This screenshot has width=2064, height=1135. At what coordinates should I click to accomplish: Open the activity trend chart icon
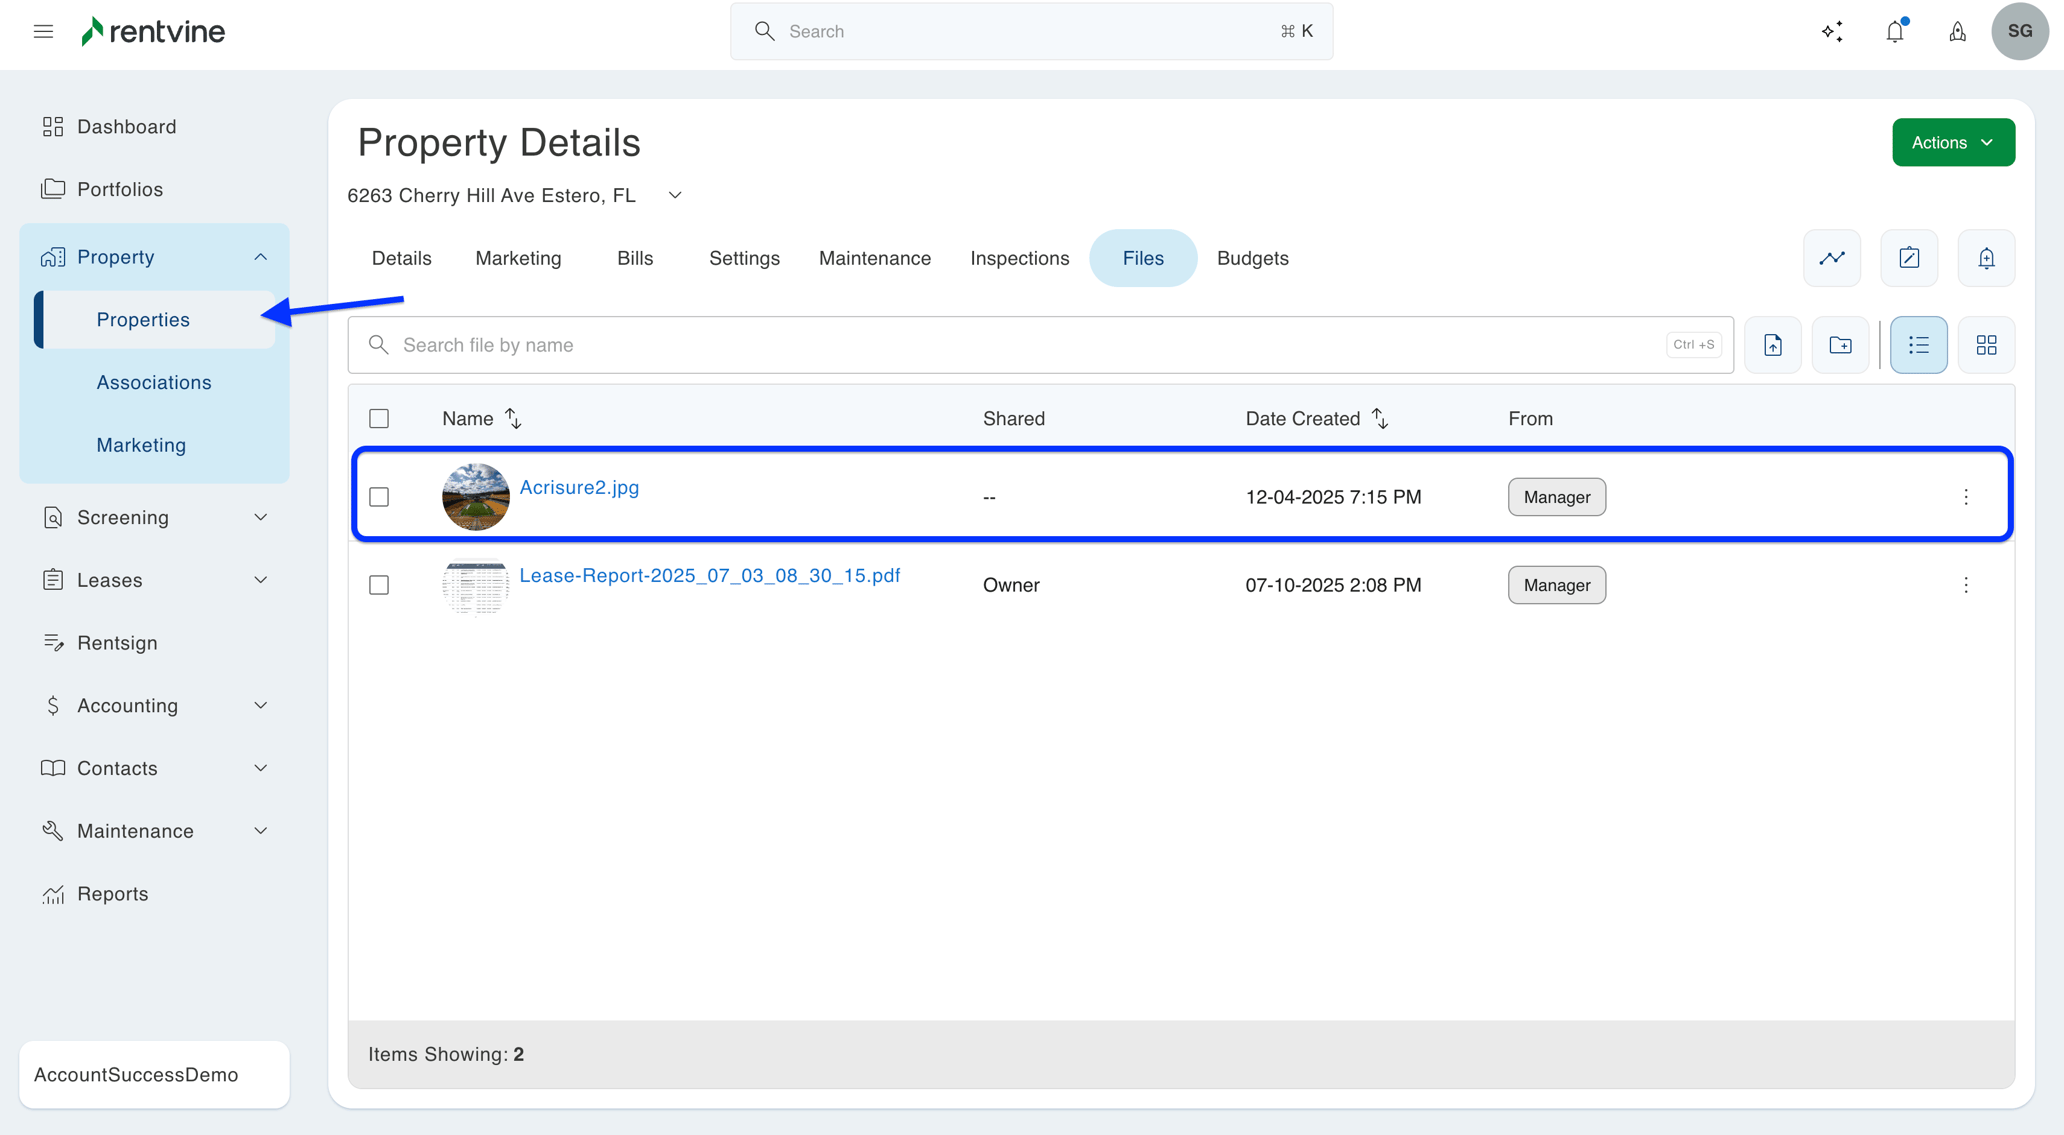pyautogui.click(x=1832, y=257)
